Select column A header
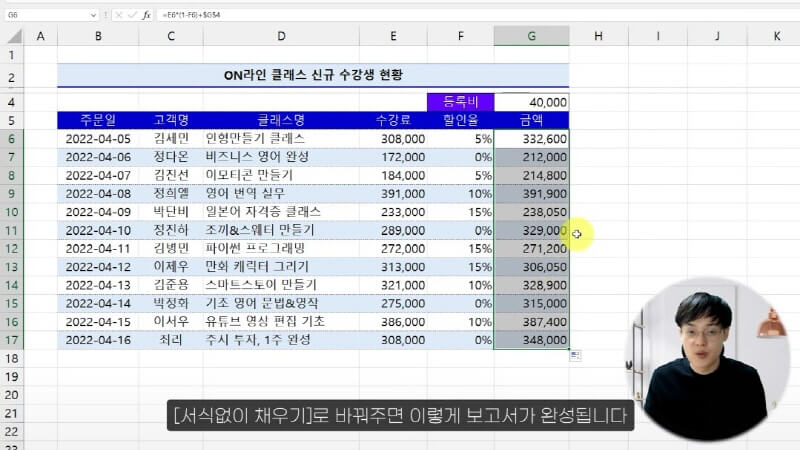The width and height of the screenshot is (800, 450). point(40,36)
